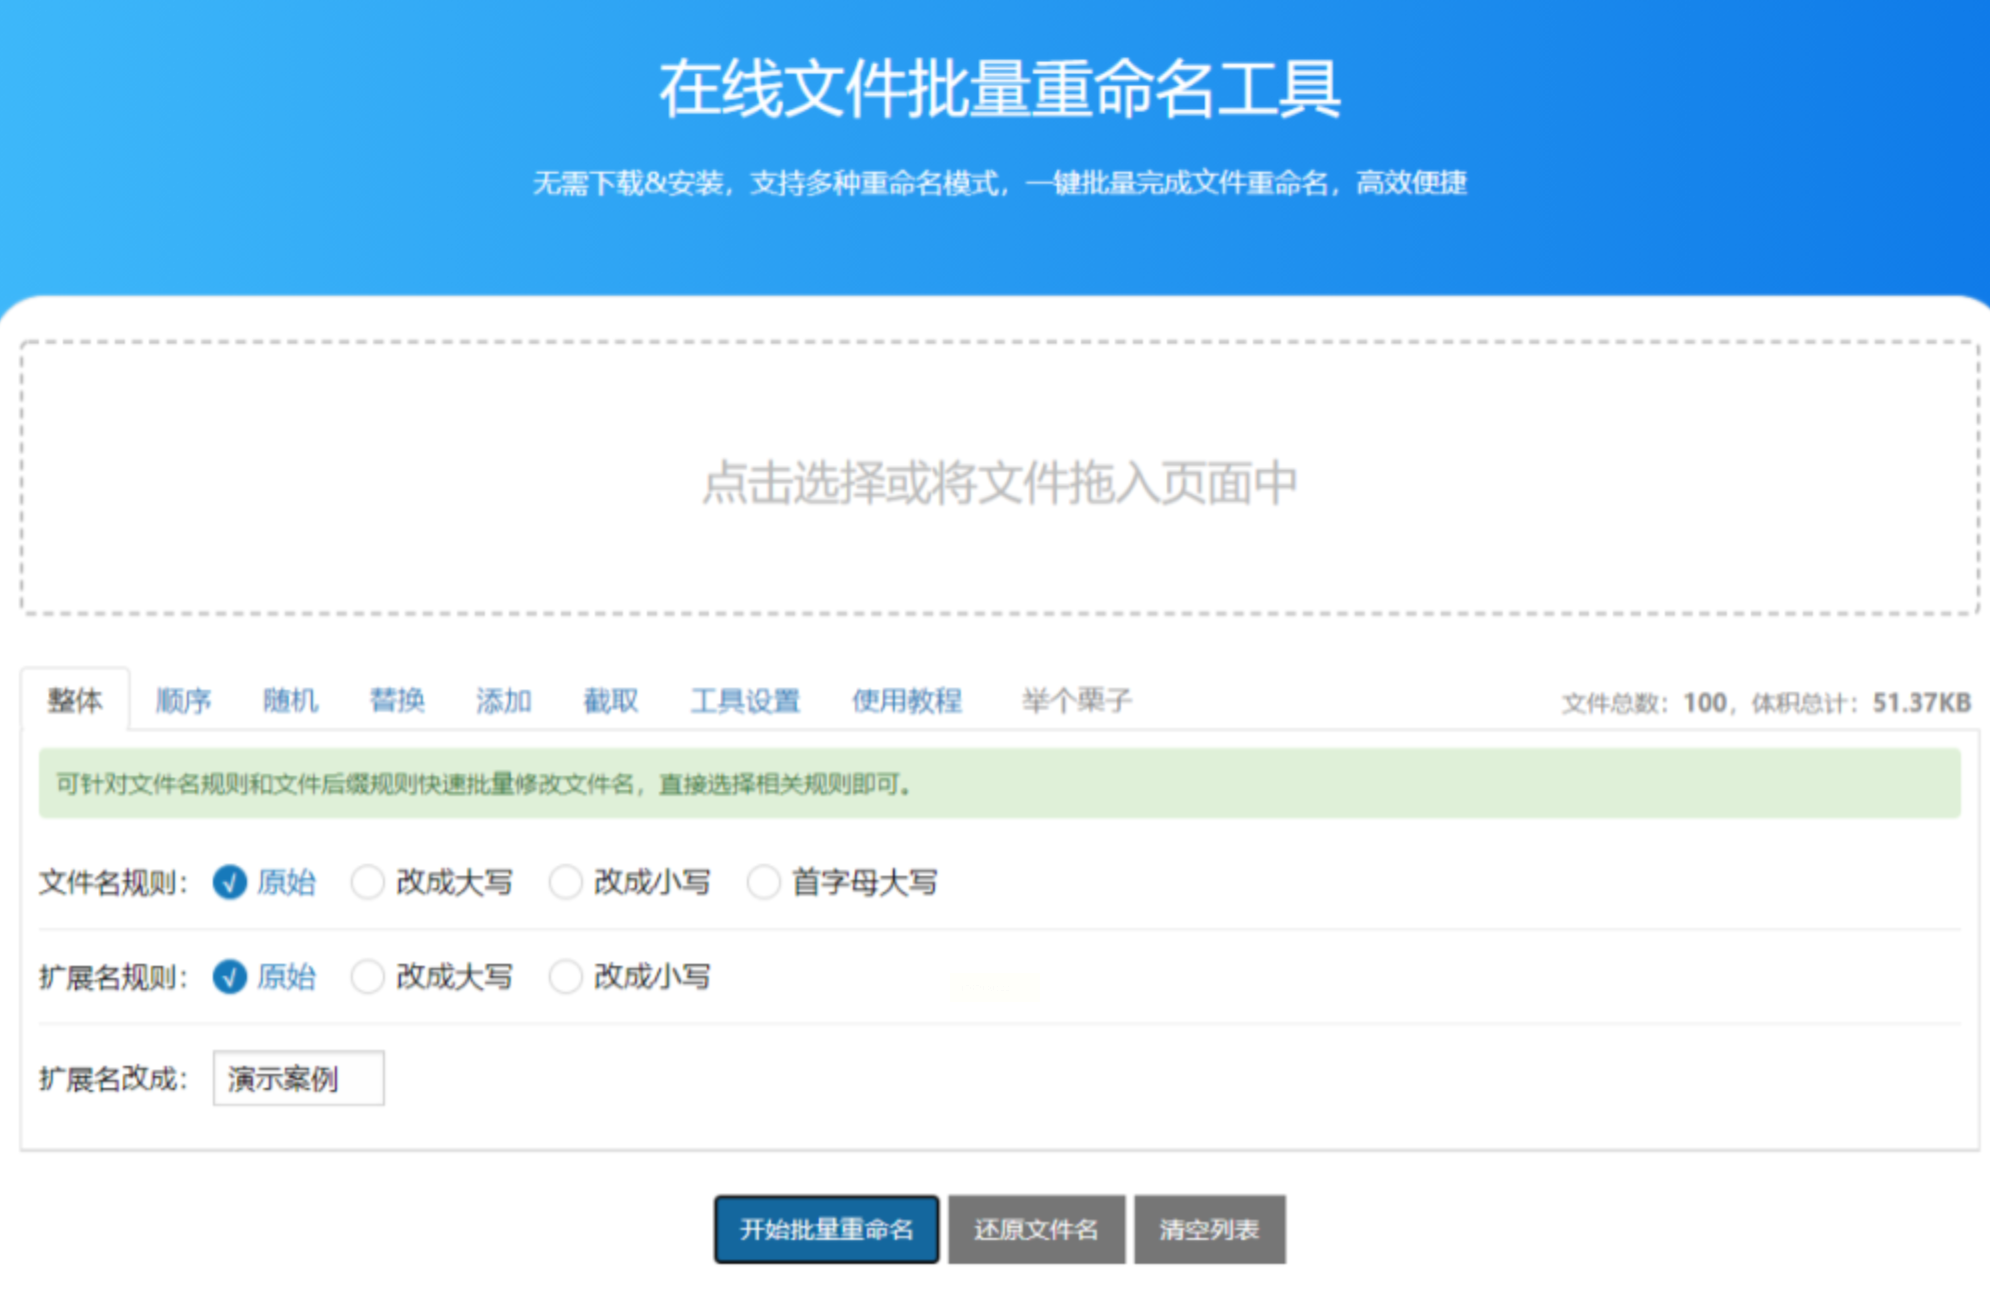Select 改成小写 for 文件名规则

566,883
